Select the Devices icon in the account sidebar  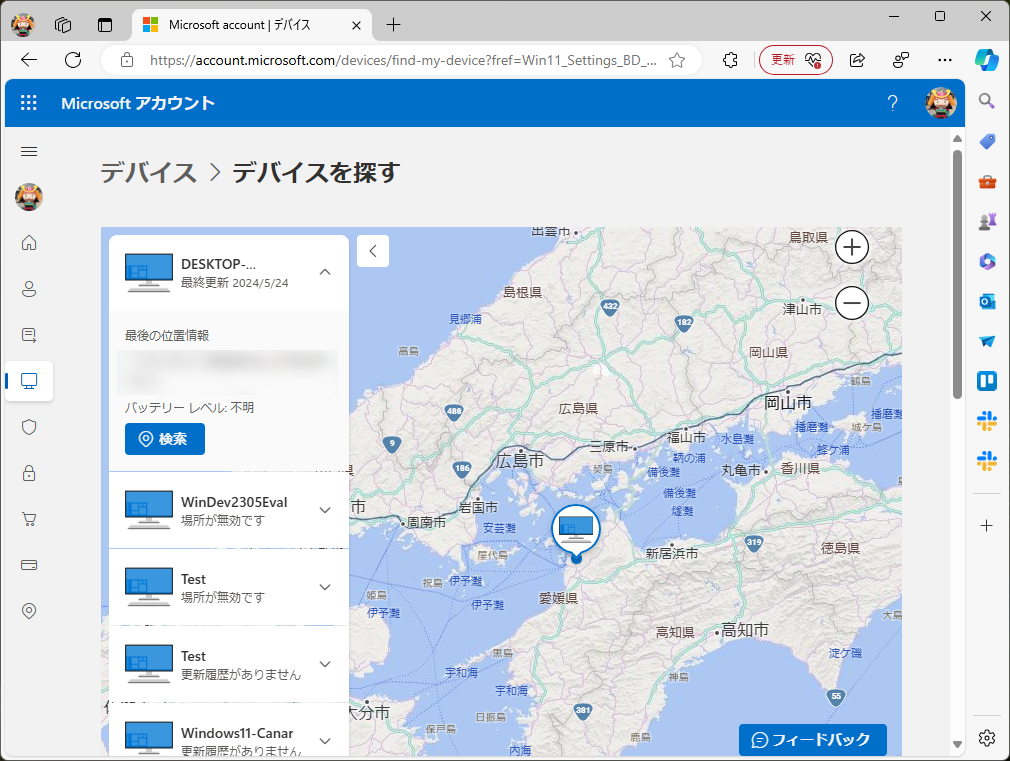pos(29,381)
